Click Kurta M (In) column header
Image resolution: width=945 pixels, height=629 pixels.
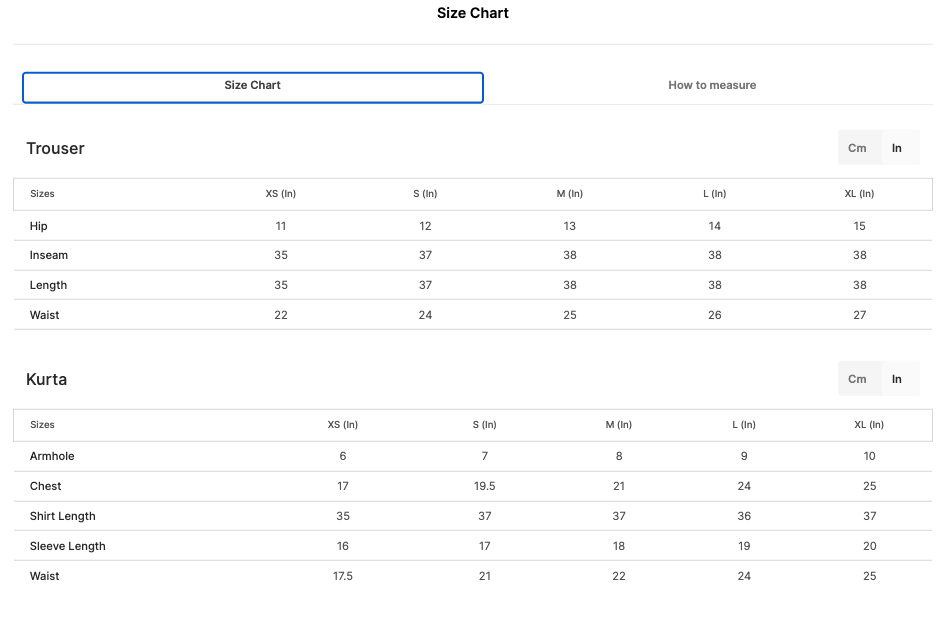point(619,425)
